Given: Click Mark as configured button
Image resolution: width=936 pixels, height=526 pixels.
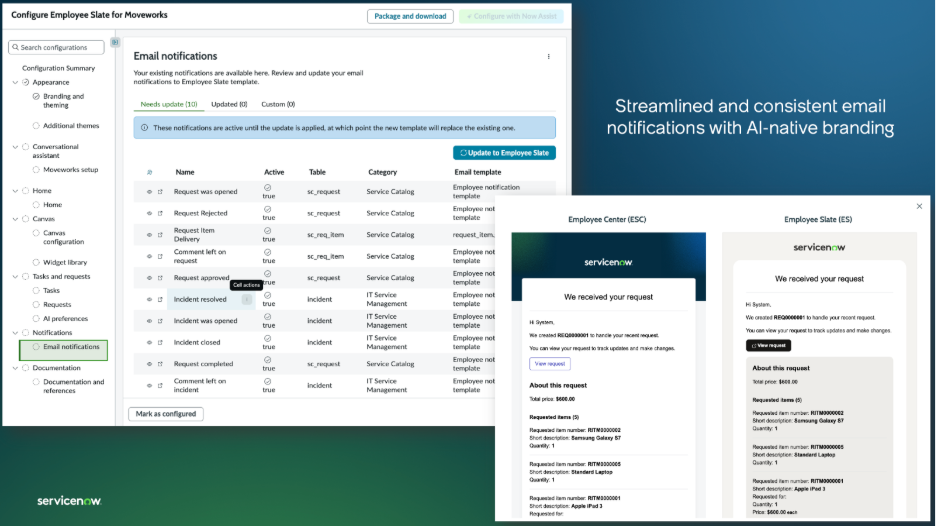Looking at the screenshot, I should pos(166,414).
